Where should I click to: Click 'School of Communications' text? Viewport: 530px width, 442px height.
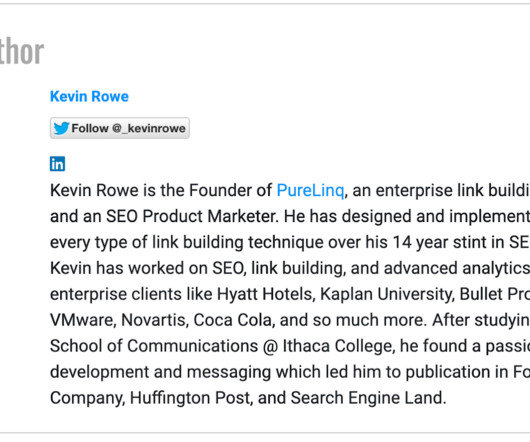click(154, 346)
